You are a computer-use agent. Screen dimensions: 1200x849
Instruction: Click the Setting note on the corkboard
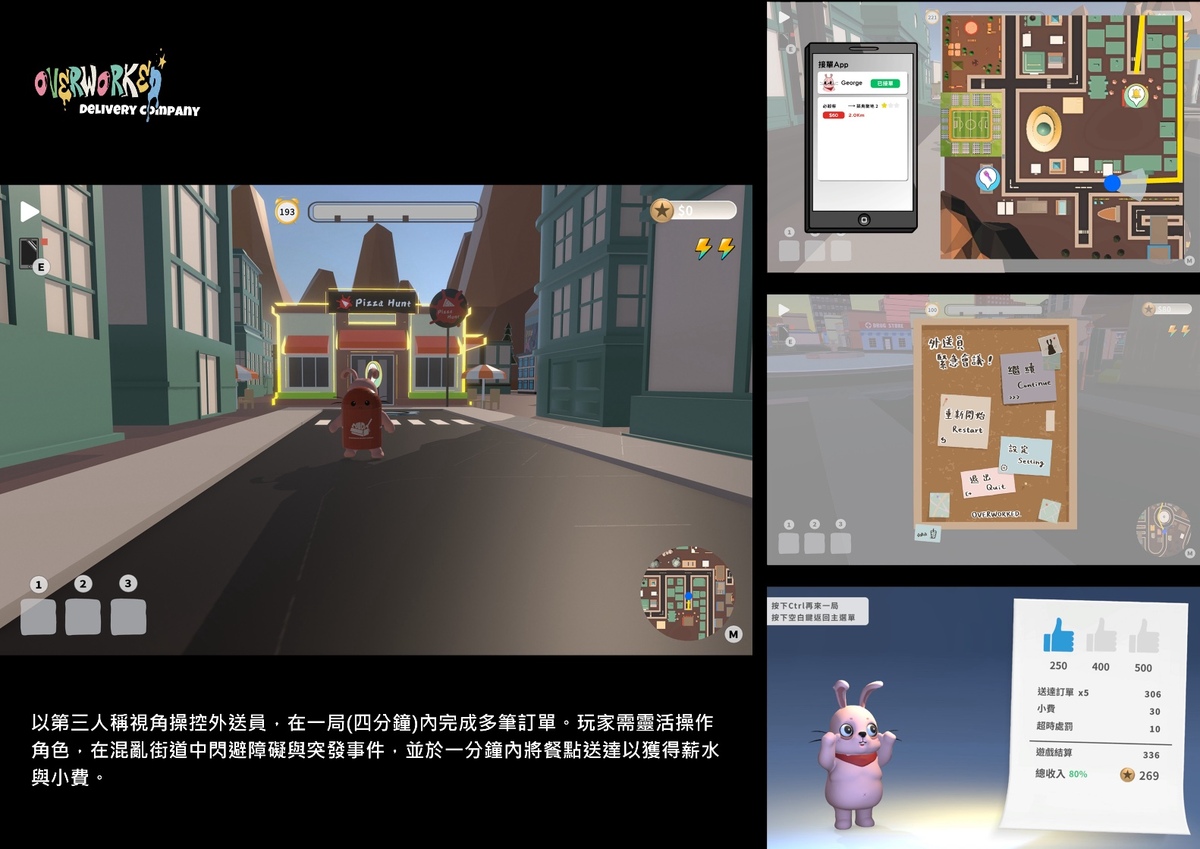1025,457
